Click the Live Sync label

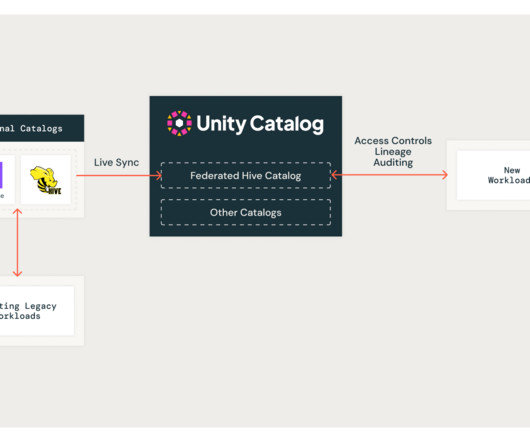coord(116,163)
